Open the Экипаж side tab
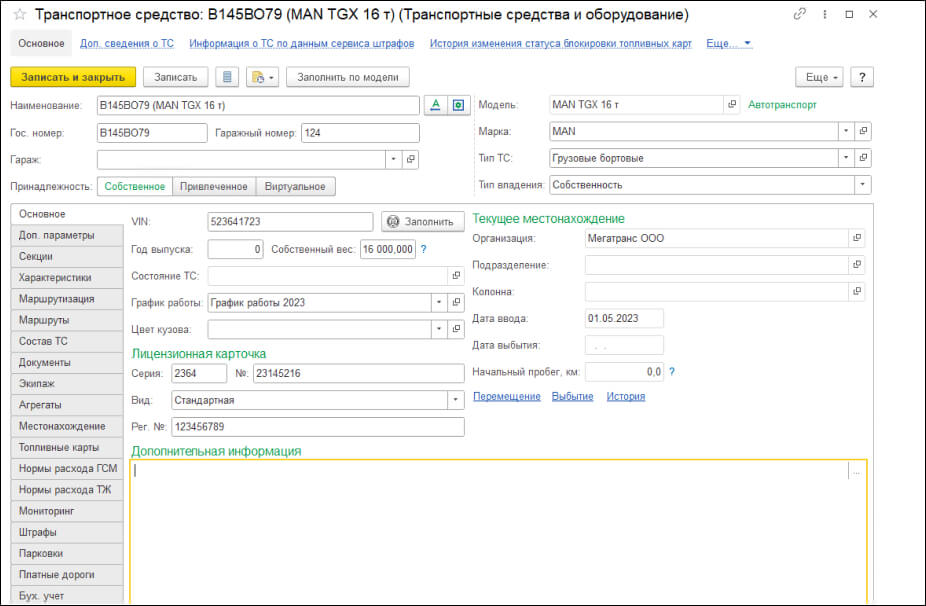Viewport: 926px width, 606px height. pyautogui.click(x=67, y=383)
